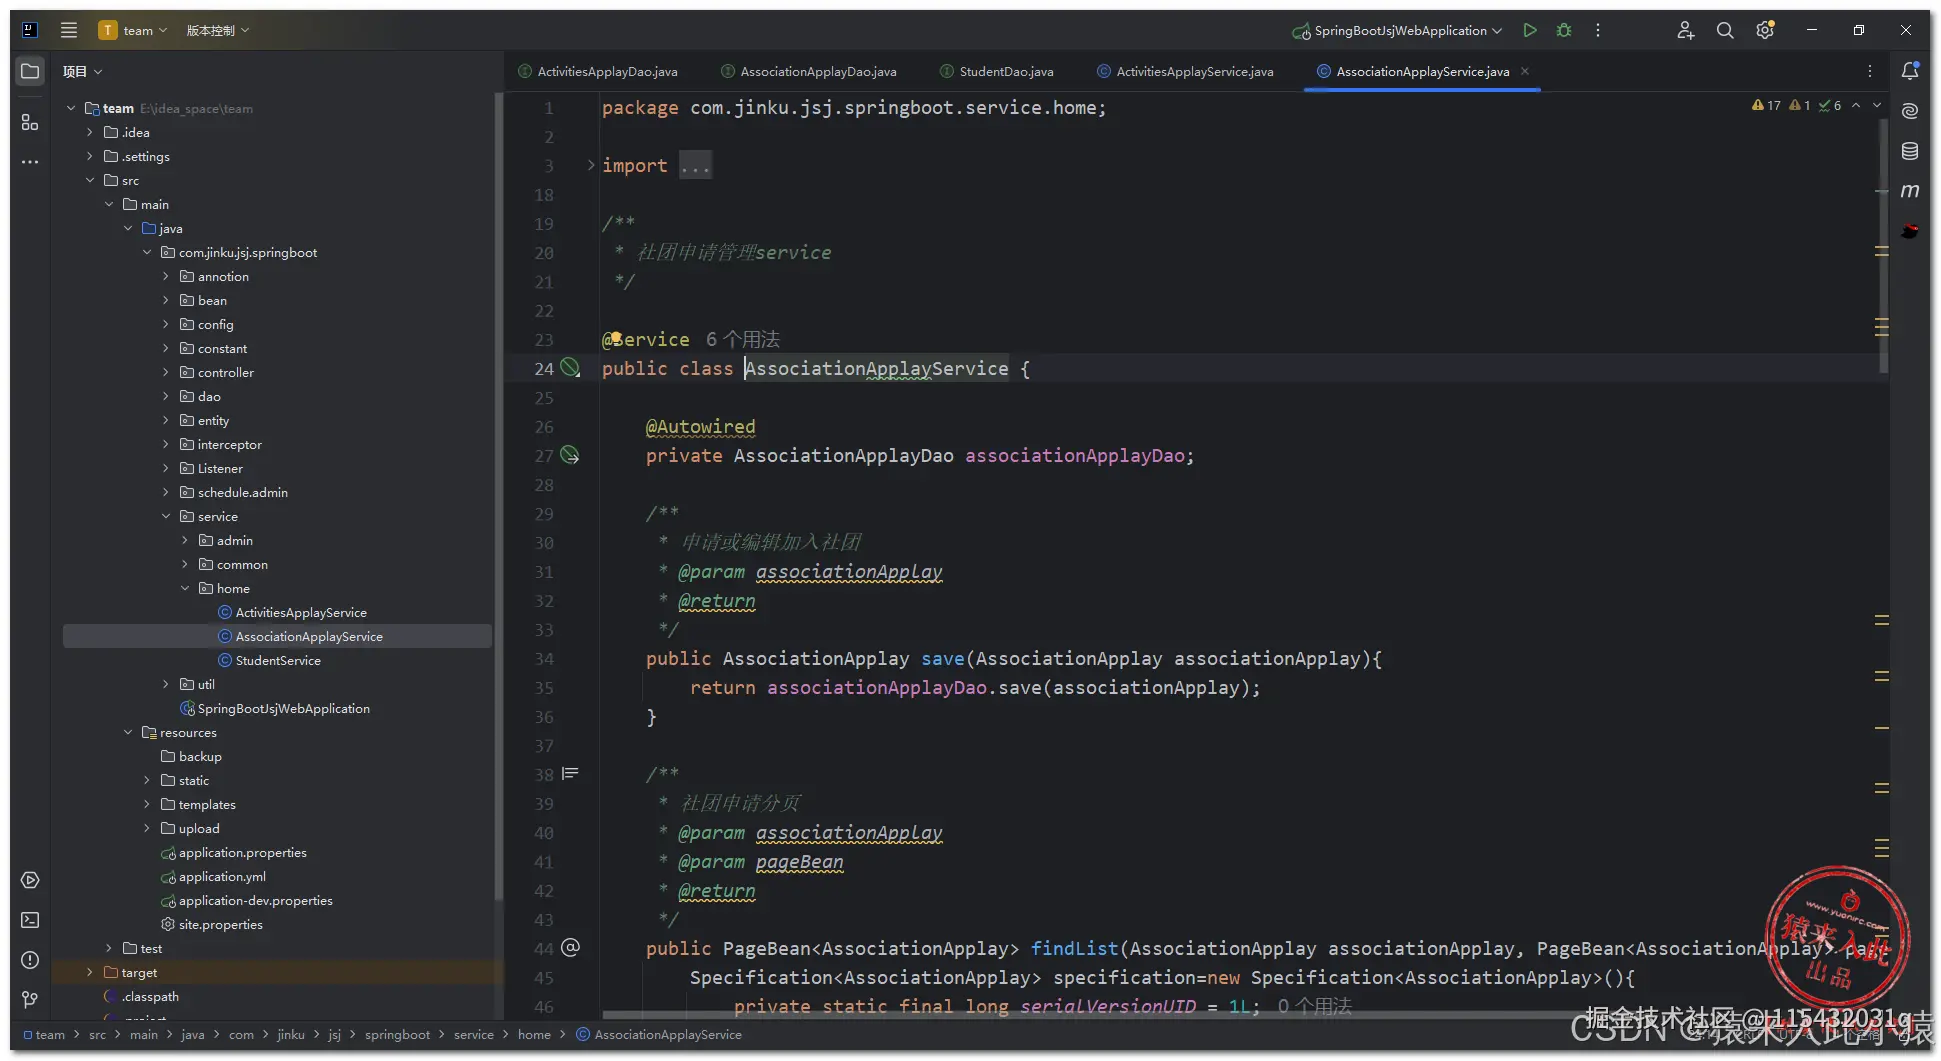Expand the folded import block

pos(591,165)
